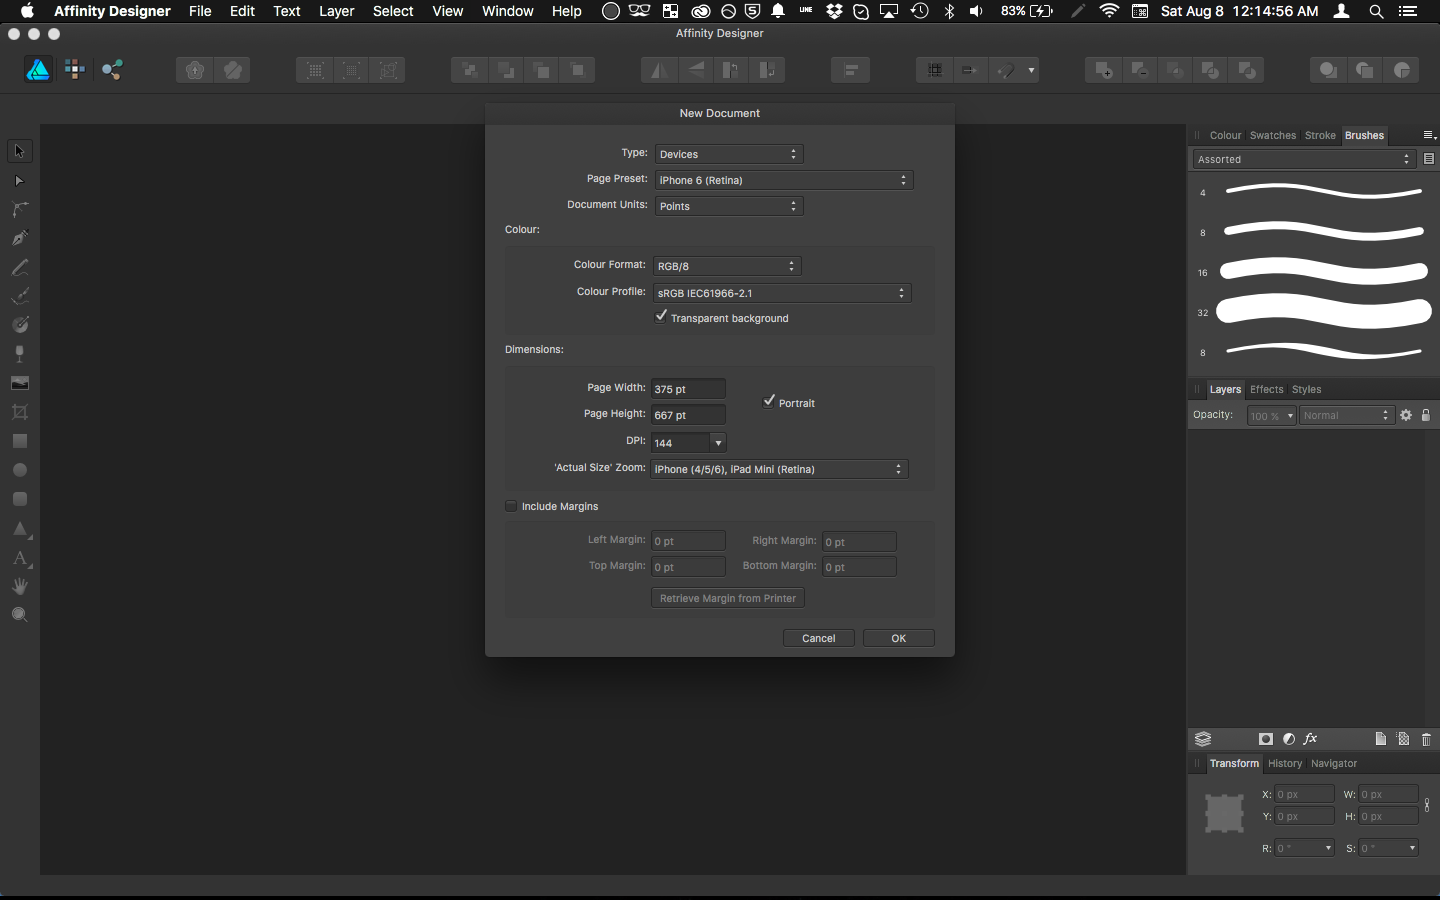The height and width of the screenshot is (900, 1440).
Task: Open the Colour Format dropdown
Action: 727,266
